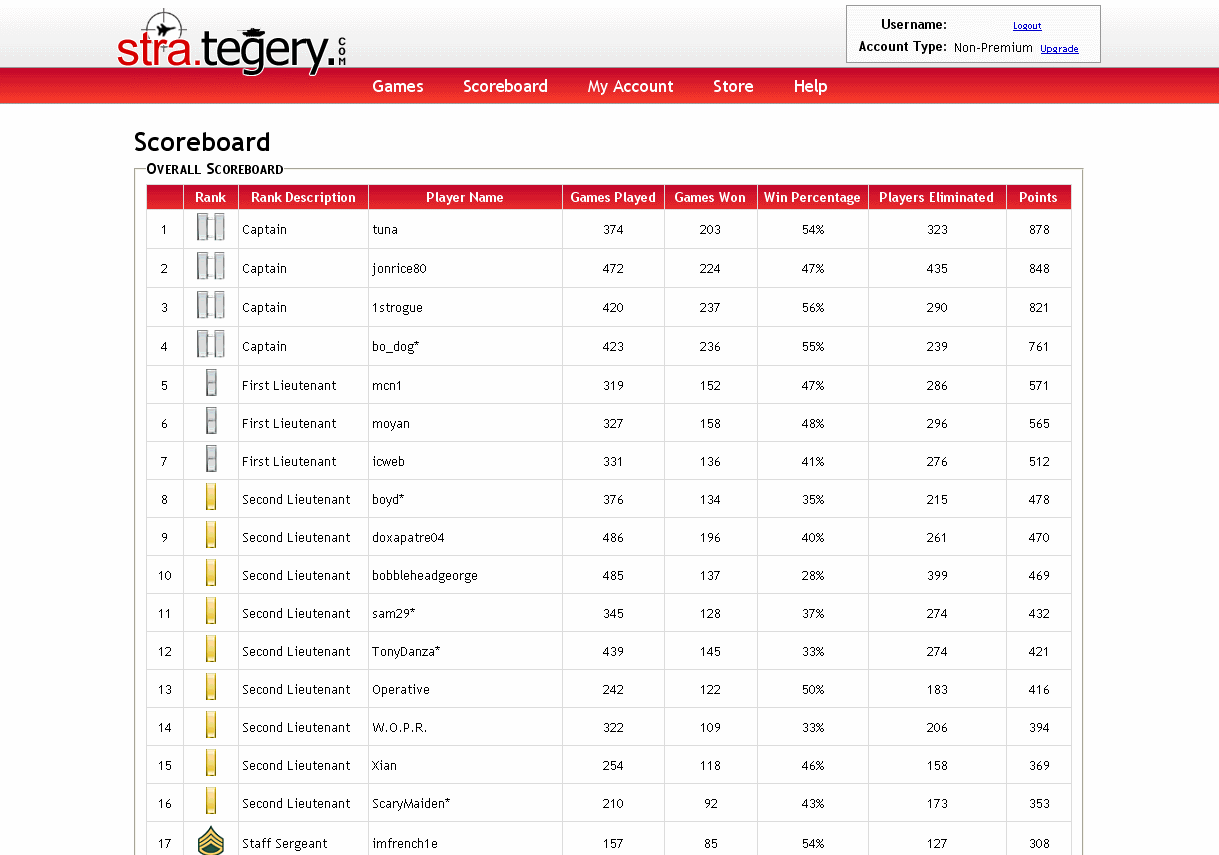Select player name Xian
Image resolution: width=1219 pixels, height=855 pixels.
click(385, 765)
